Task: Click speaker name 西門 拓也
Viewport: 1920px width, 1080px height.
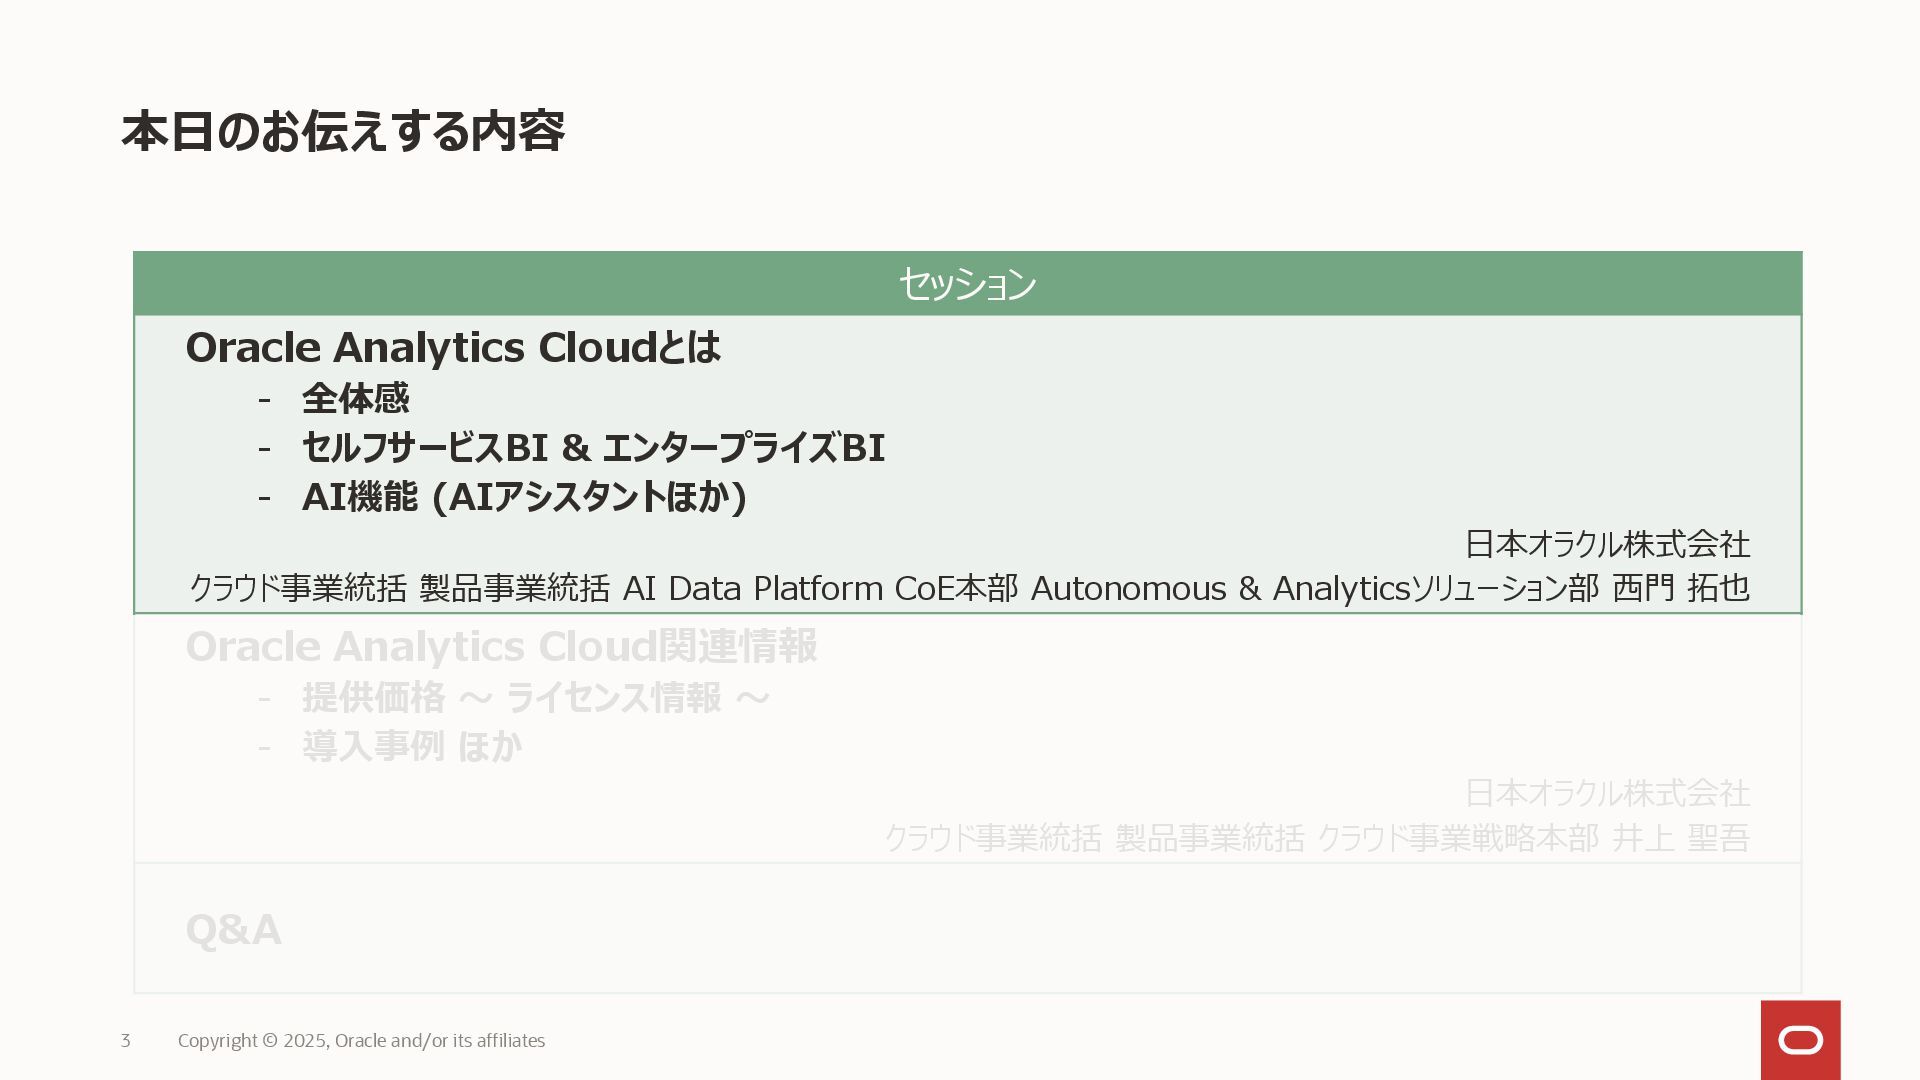Action: point(1681,588)
